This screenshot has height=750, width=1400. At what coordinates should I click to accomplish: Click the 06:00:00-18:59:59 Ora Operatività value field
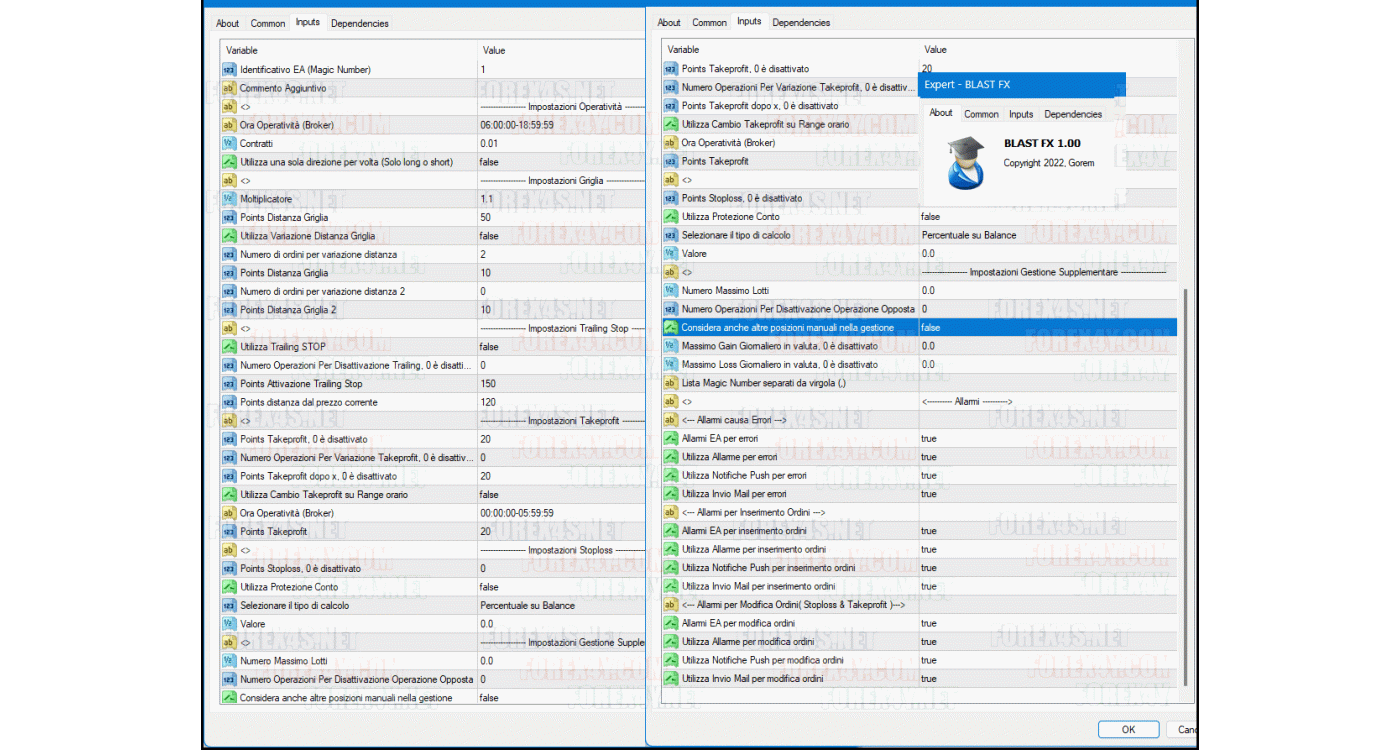tap(560, 125)
